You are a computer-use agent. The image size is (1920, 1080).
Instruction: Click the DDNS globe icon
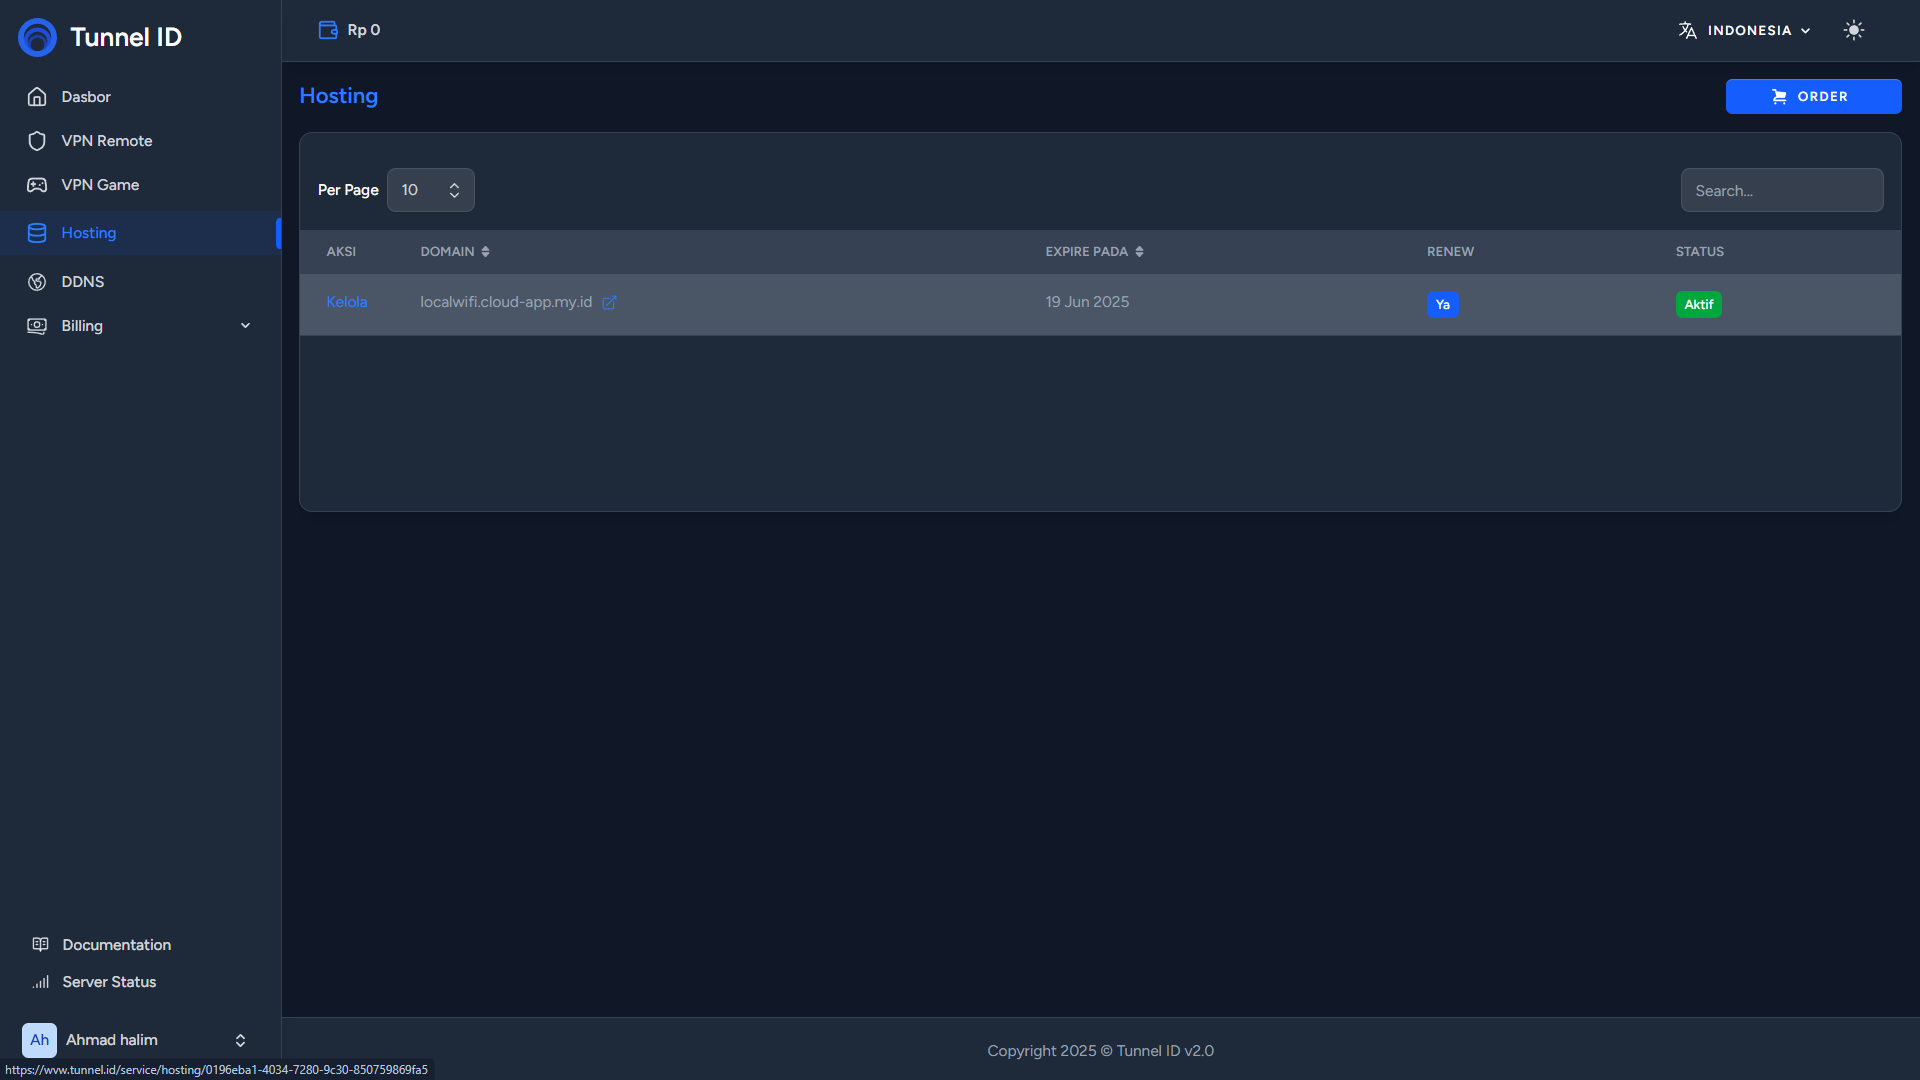pos(37,282)
